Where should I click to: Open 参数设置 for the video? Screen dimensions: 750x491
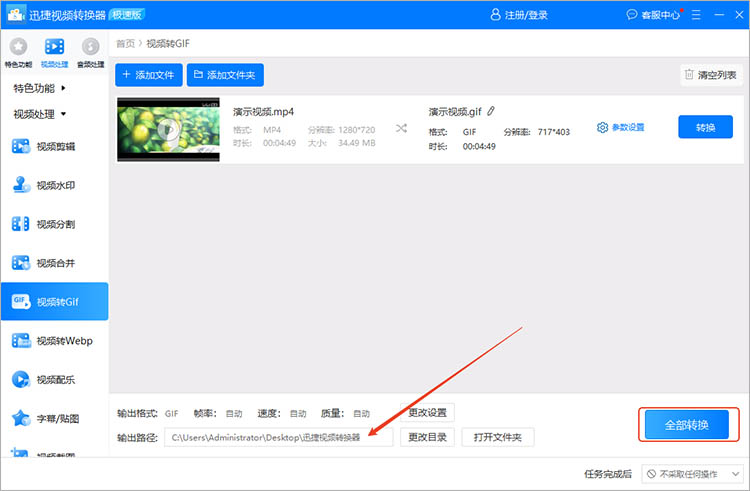tap(628, 127)
